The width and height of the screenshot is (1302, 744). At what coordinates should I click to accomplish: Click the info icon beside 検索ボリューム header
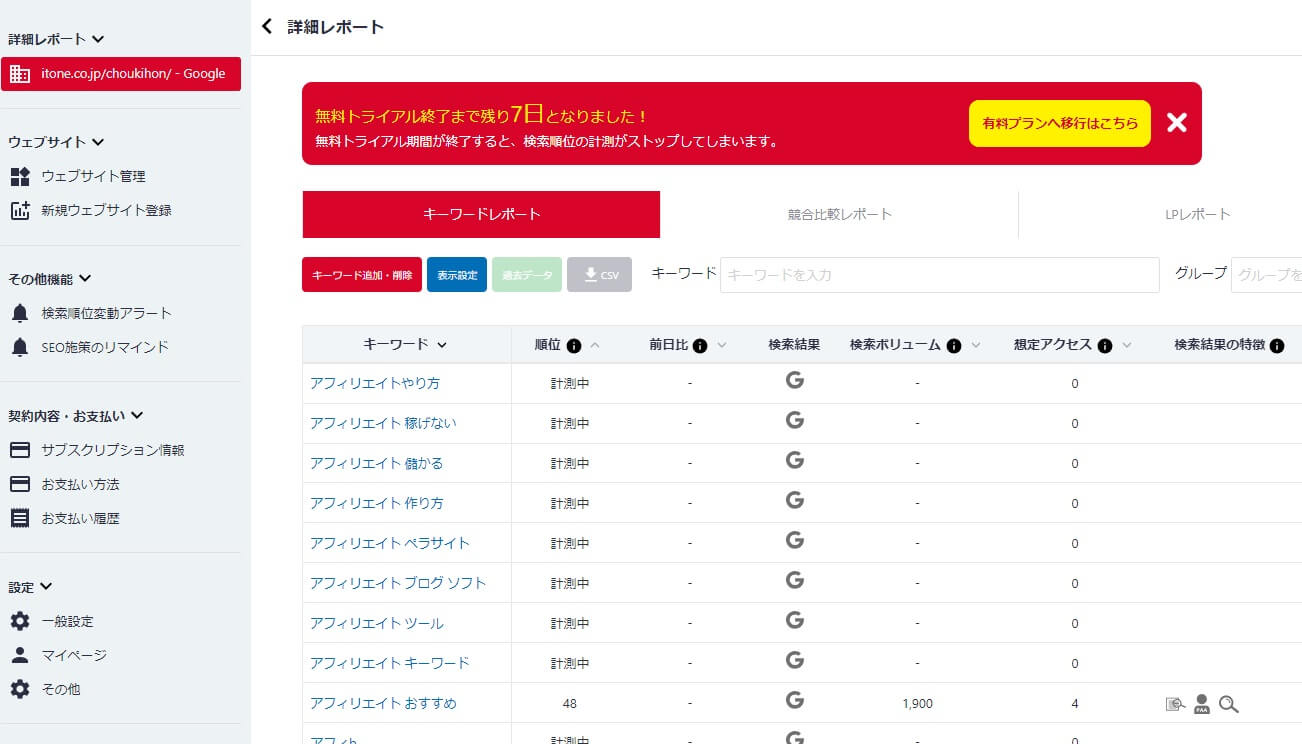pos(954,345)
